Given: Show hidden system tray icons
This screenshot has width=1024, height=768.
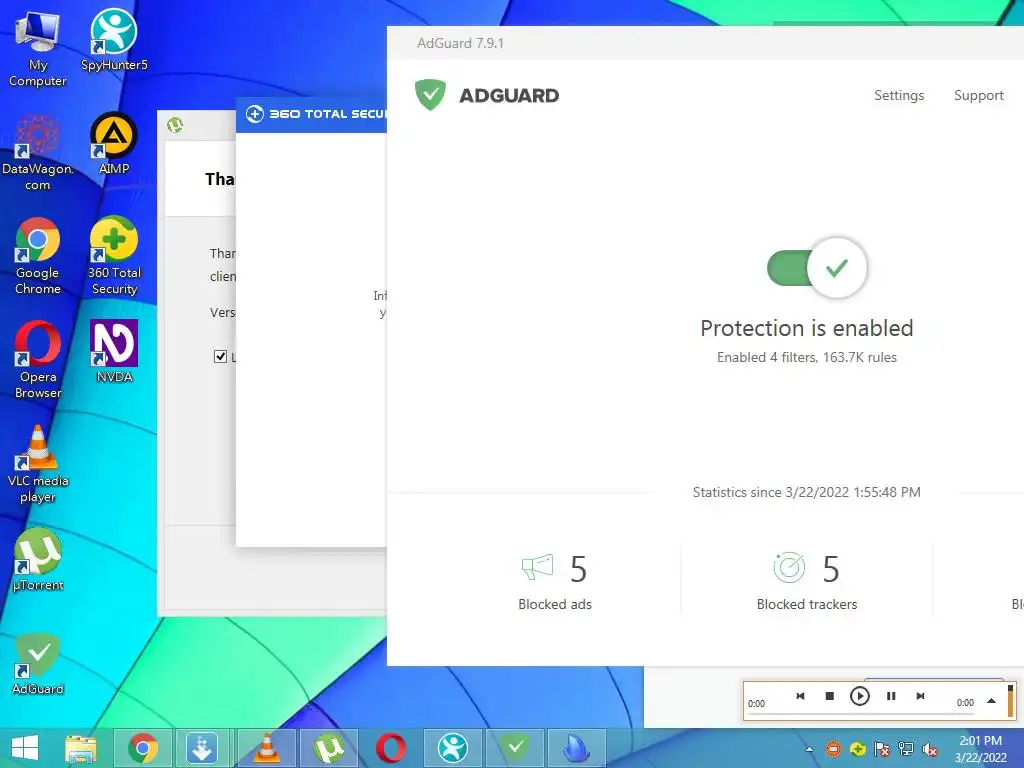Looking at the screenshot, I should (x=810, y=750).
